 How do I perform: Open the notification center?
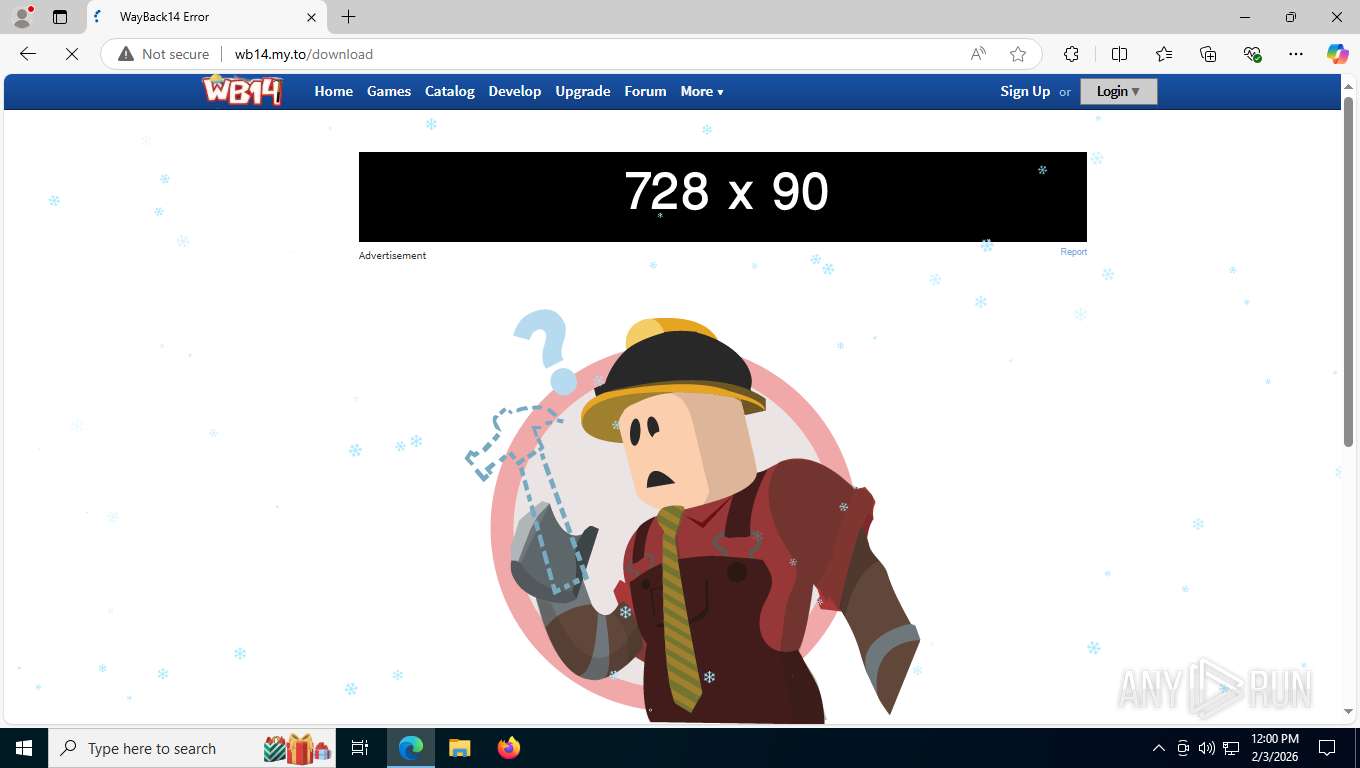(1327, 748)
